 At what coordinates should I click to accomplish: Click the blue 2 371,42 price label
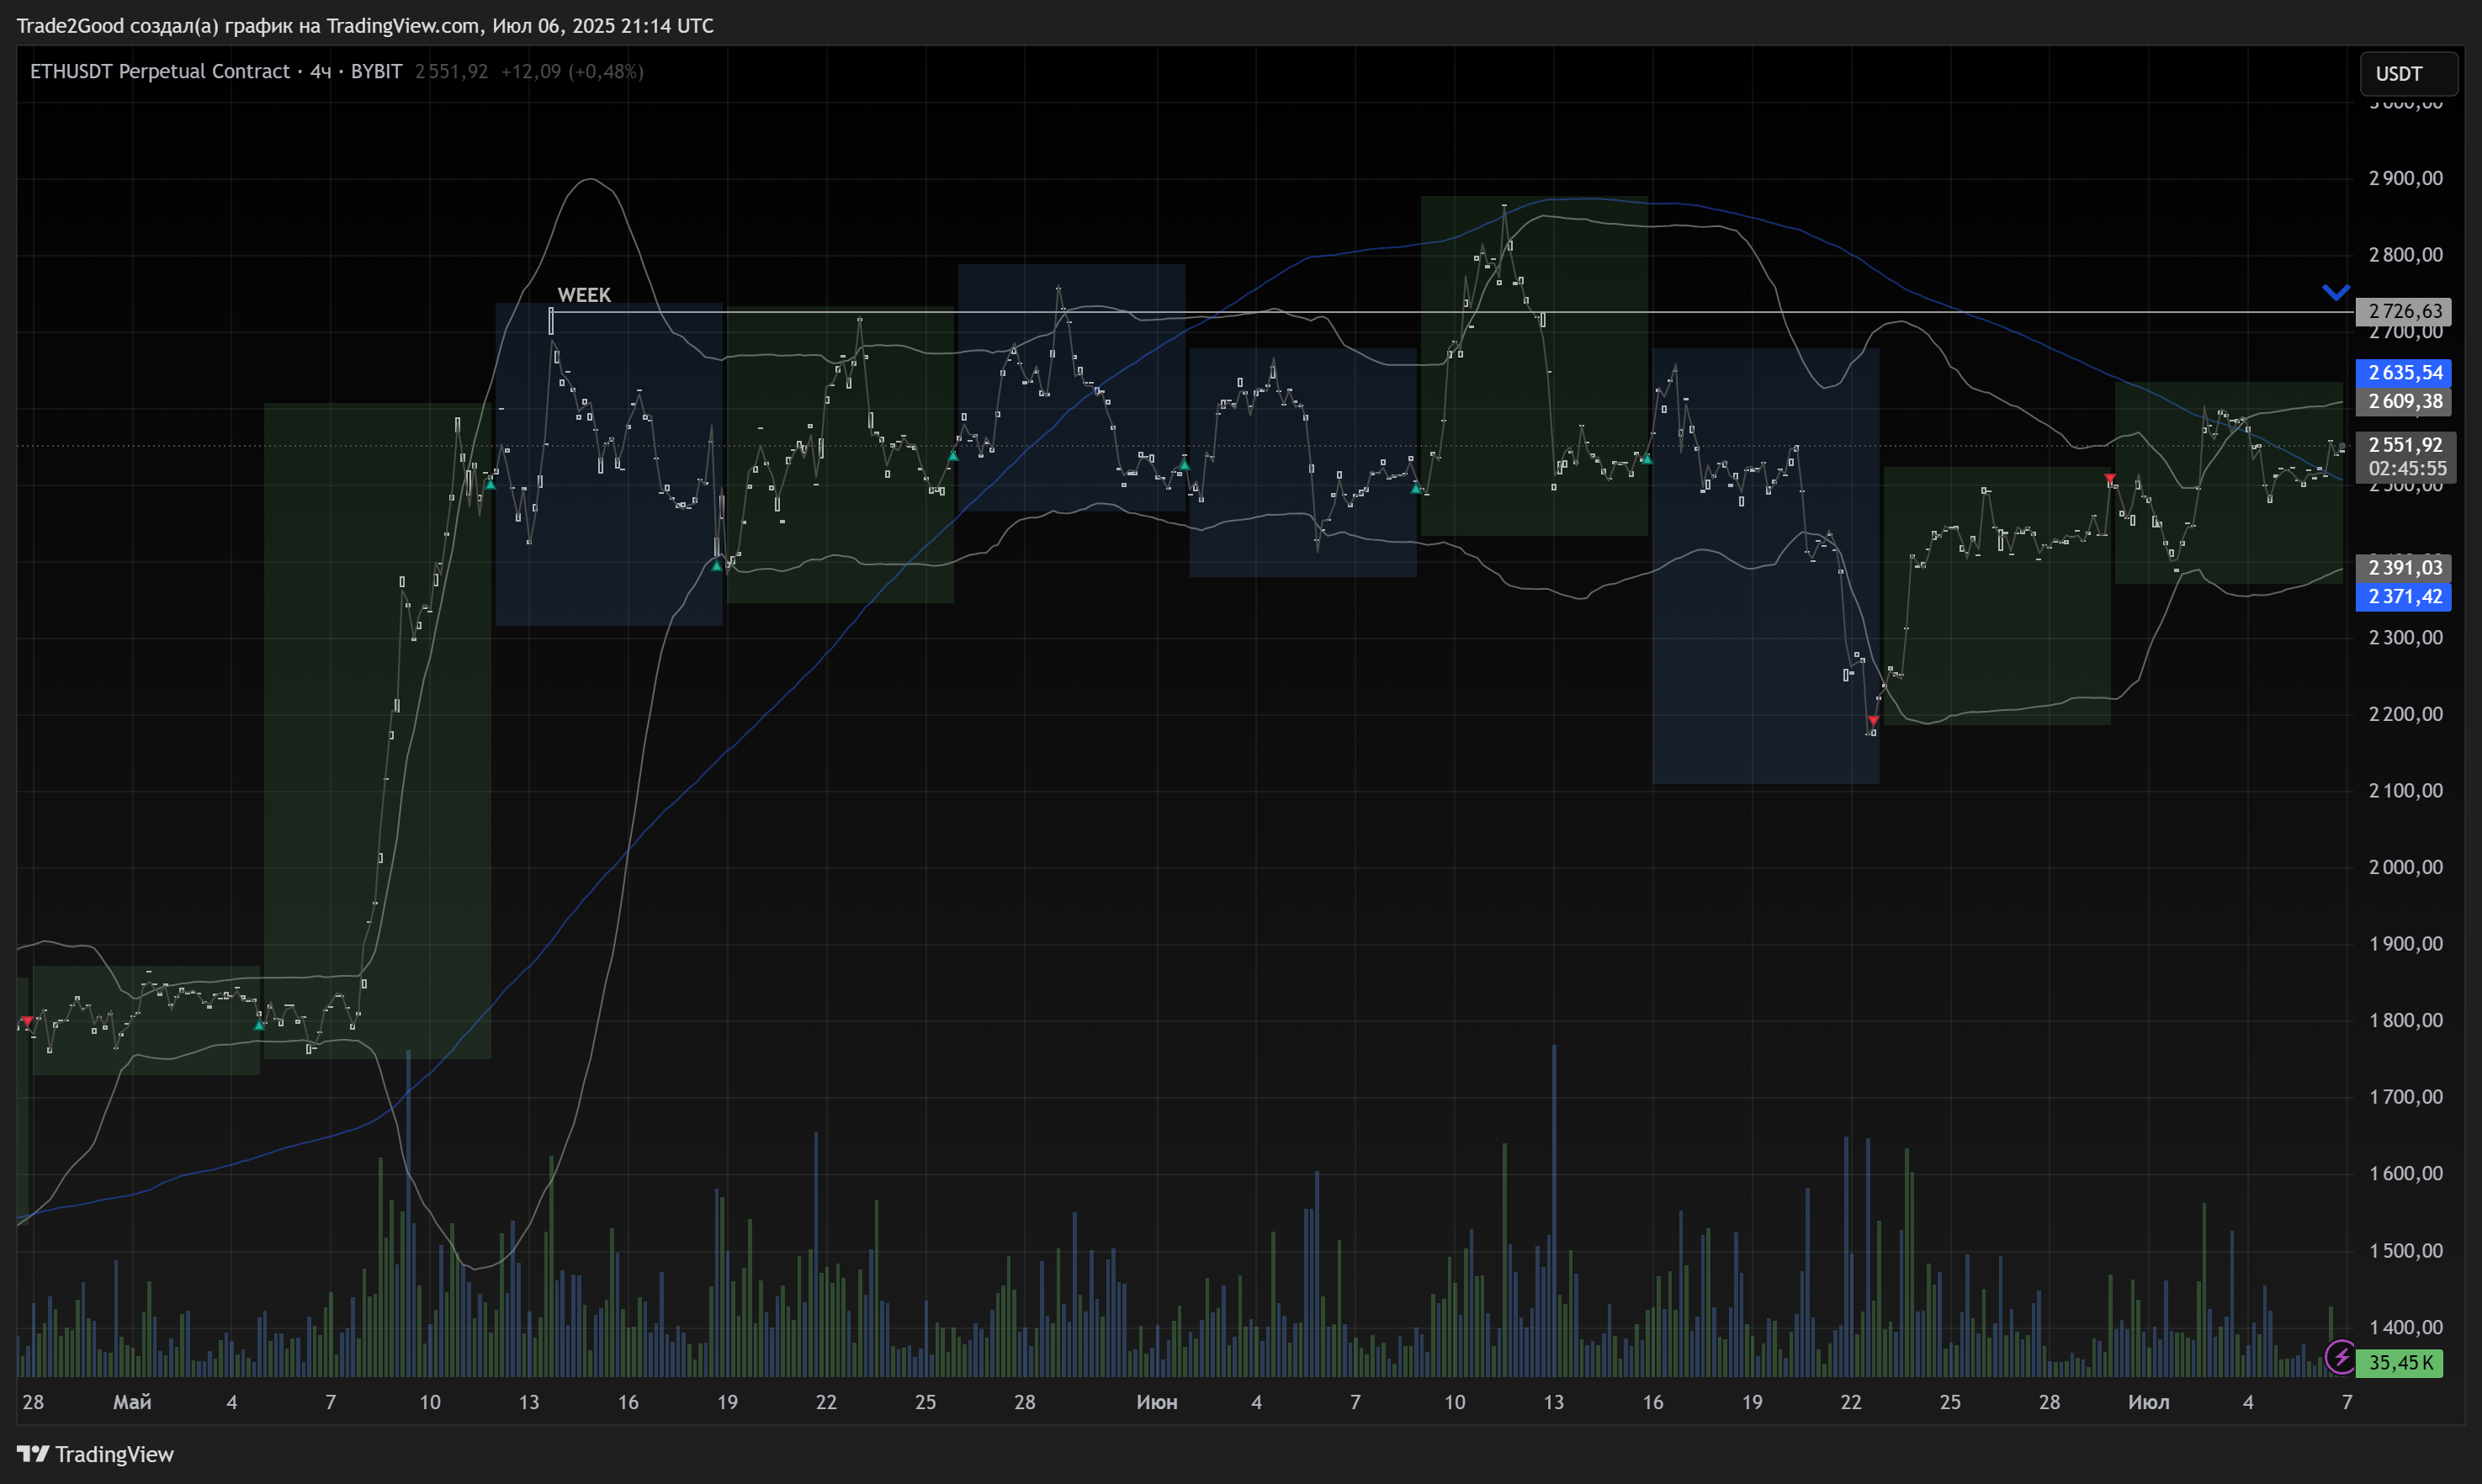click(x=2404, y=596)
